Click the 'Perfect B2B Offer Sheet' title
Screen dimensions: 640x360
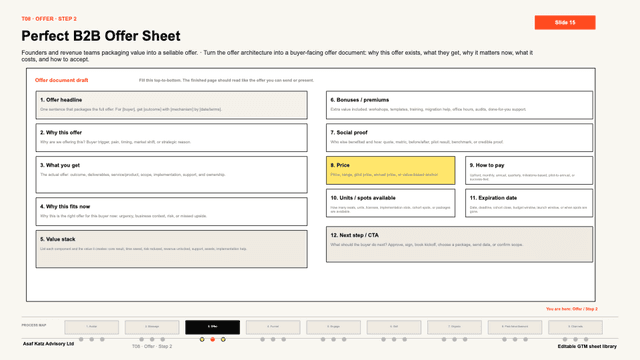(101, 36)
